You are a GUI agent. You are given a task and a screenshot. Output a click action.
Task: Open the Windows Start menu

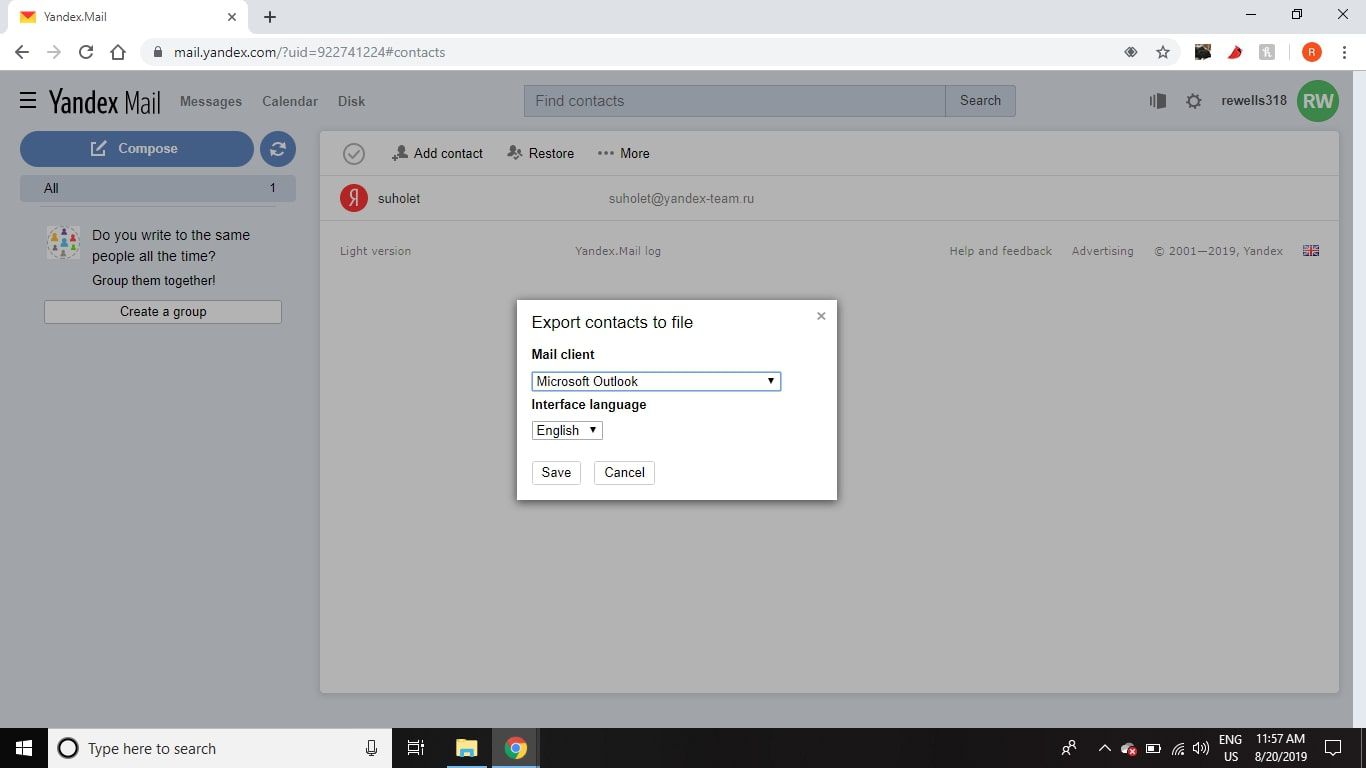24,748
